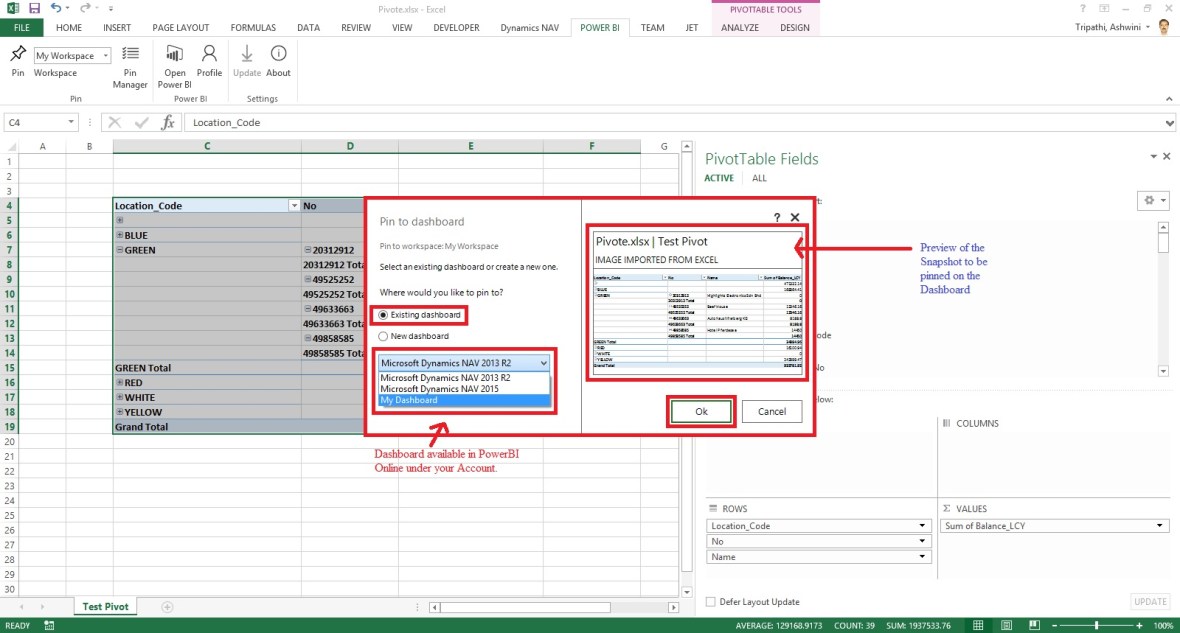Collapse the GREEN group in pivot table

(121, 249)
